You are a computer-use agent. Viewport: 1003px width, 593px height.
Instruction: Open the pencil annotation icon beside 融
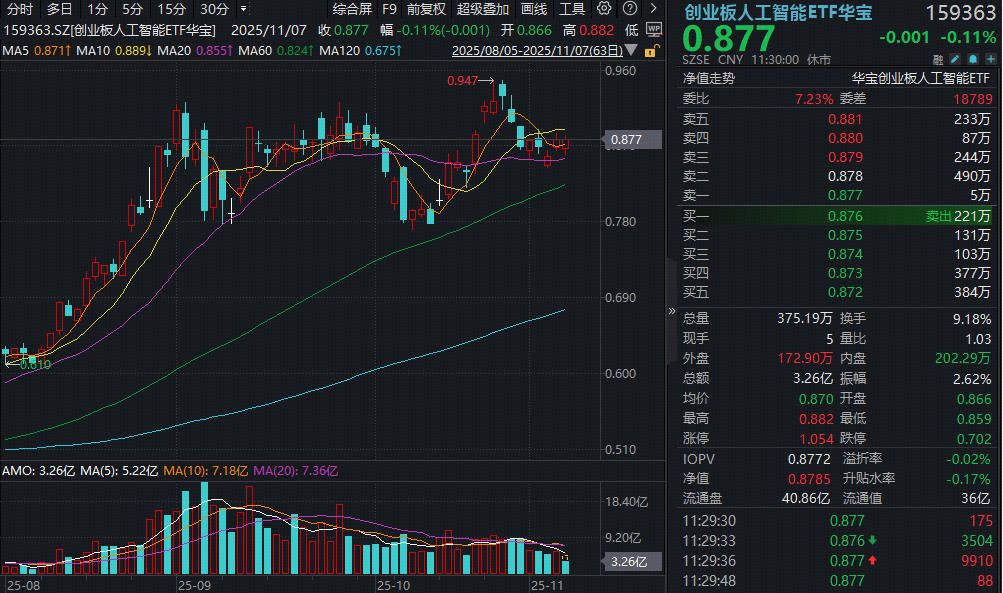(954, 59)
